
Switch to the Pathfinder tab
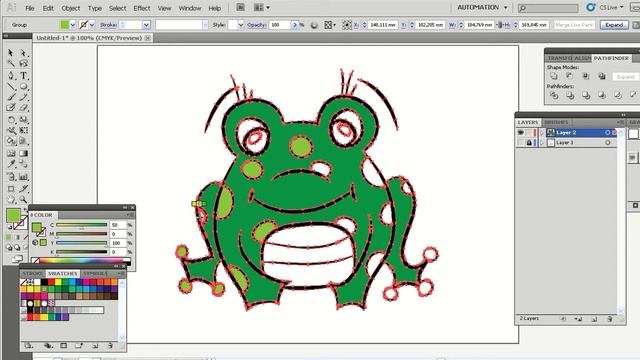(x=611, y=58)
